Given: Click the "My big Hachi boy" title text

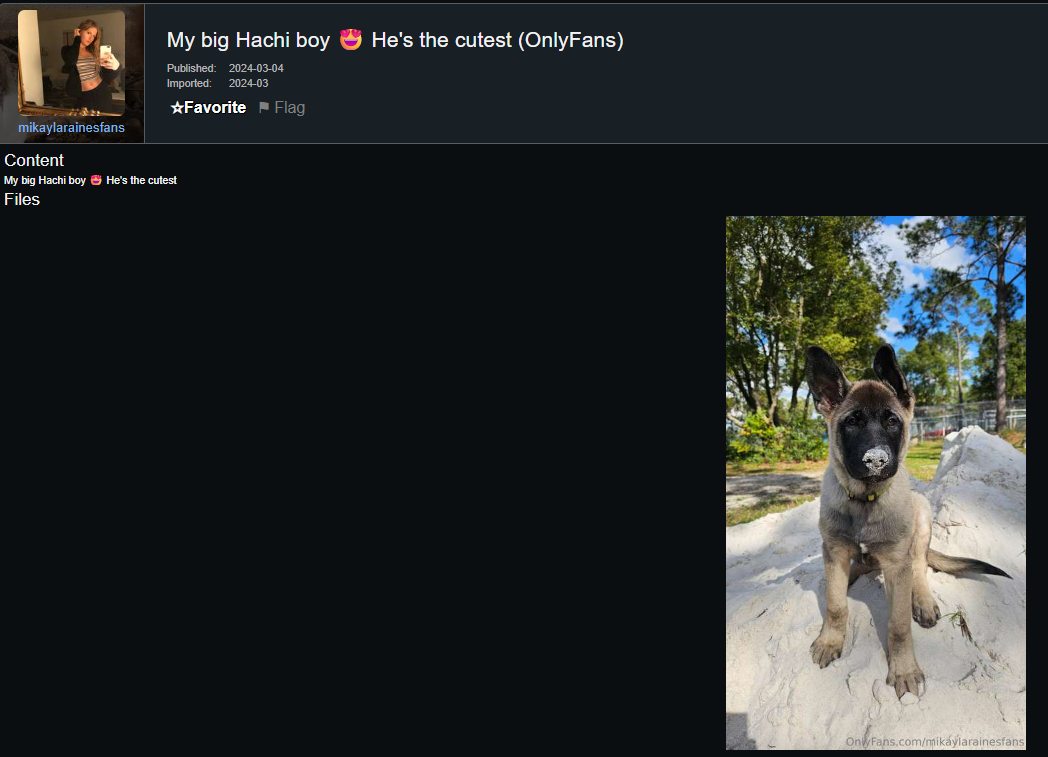Looking at the screenshot, I should click(x=248, y=40).
